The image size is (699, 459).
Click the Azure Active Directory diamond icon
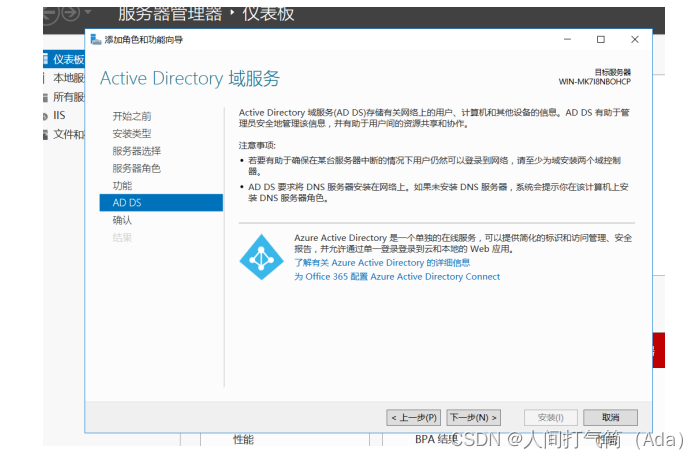pos(261,257)
